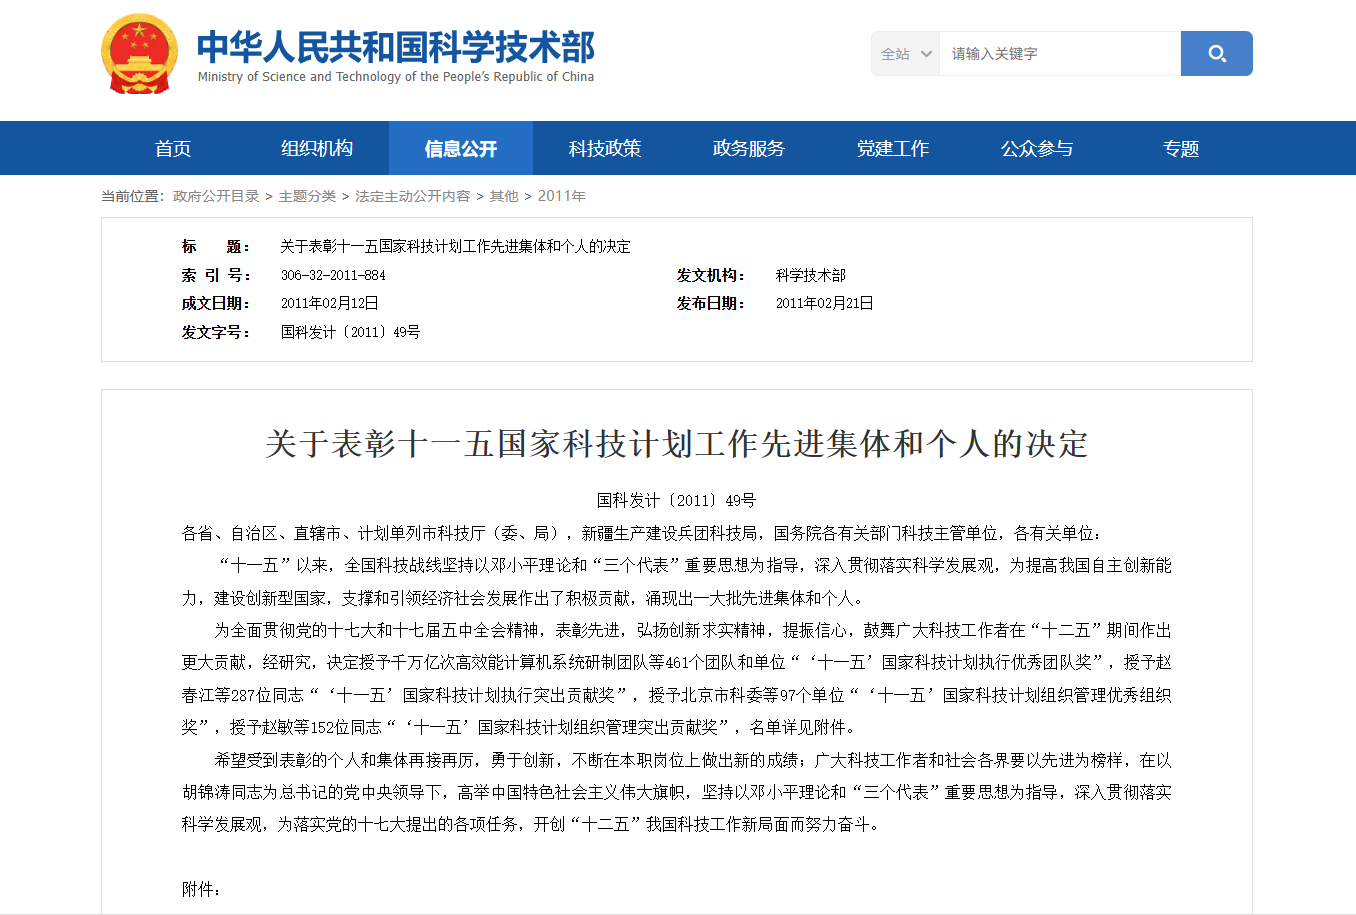
Task: Click the article headline 关于表彰十一五国家科技计划
Action: pyautogui.click(x=676, y=444)
